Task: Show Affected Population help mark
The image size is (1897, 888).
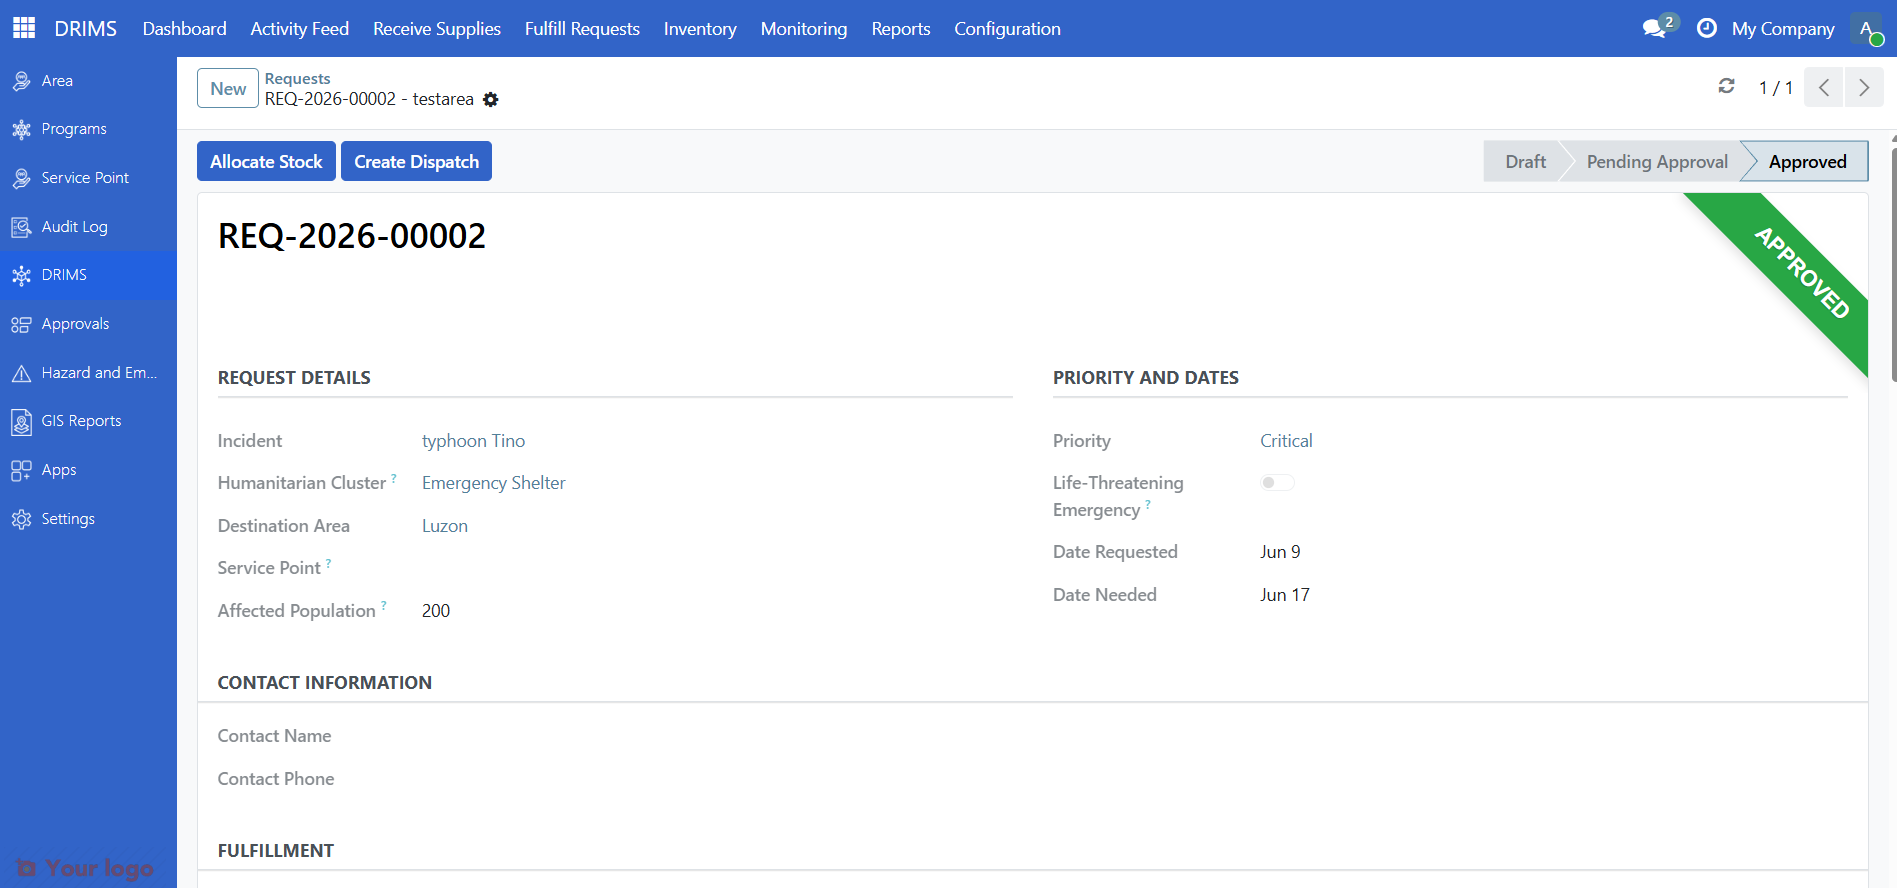Action: click(384, 605)
